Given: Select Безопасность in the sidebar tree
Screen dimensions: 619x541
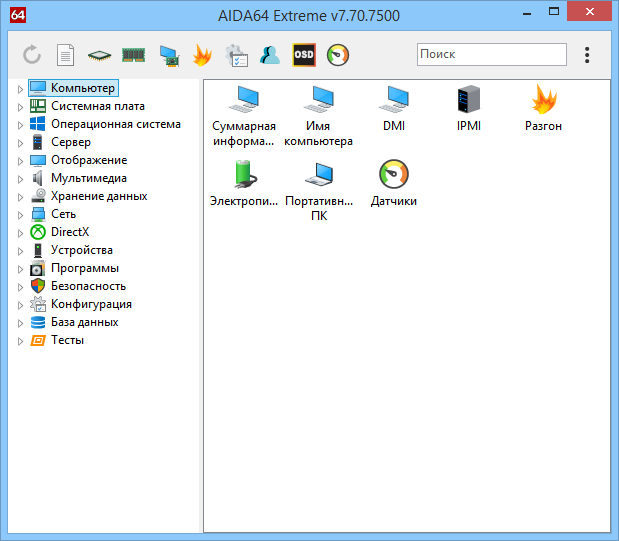Looking at the screenshot, I should tap(88, 286).
